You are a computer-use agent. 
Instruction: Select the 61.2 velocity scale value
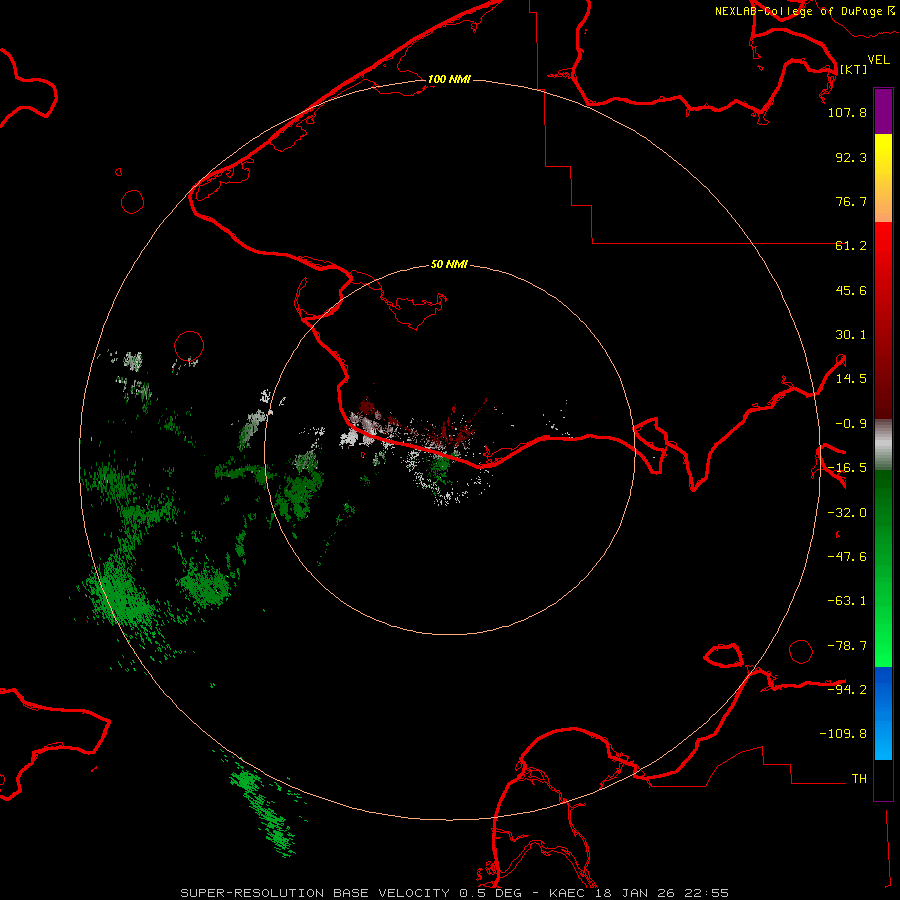pos(851,246)
